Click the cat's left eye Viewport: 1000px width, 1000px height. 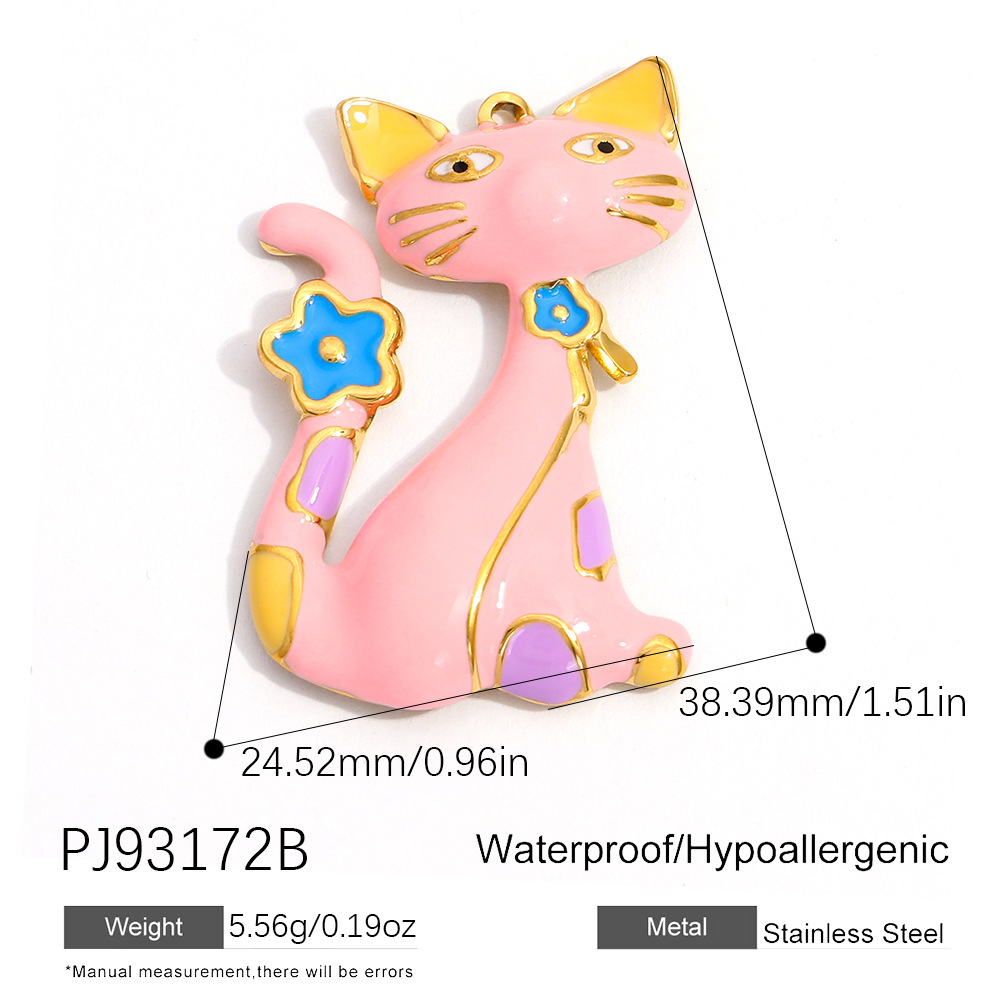pos(464,165)
